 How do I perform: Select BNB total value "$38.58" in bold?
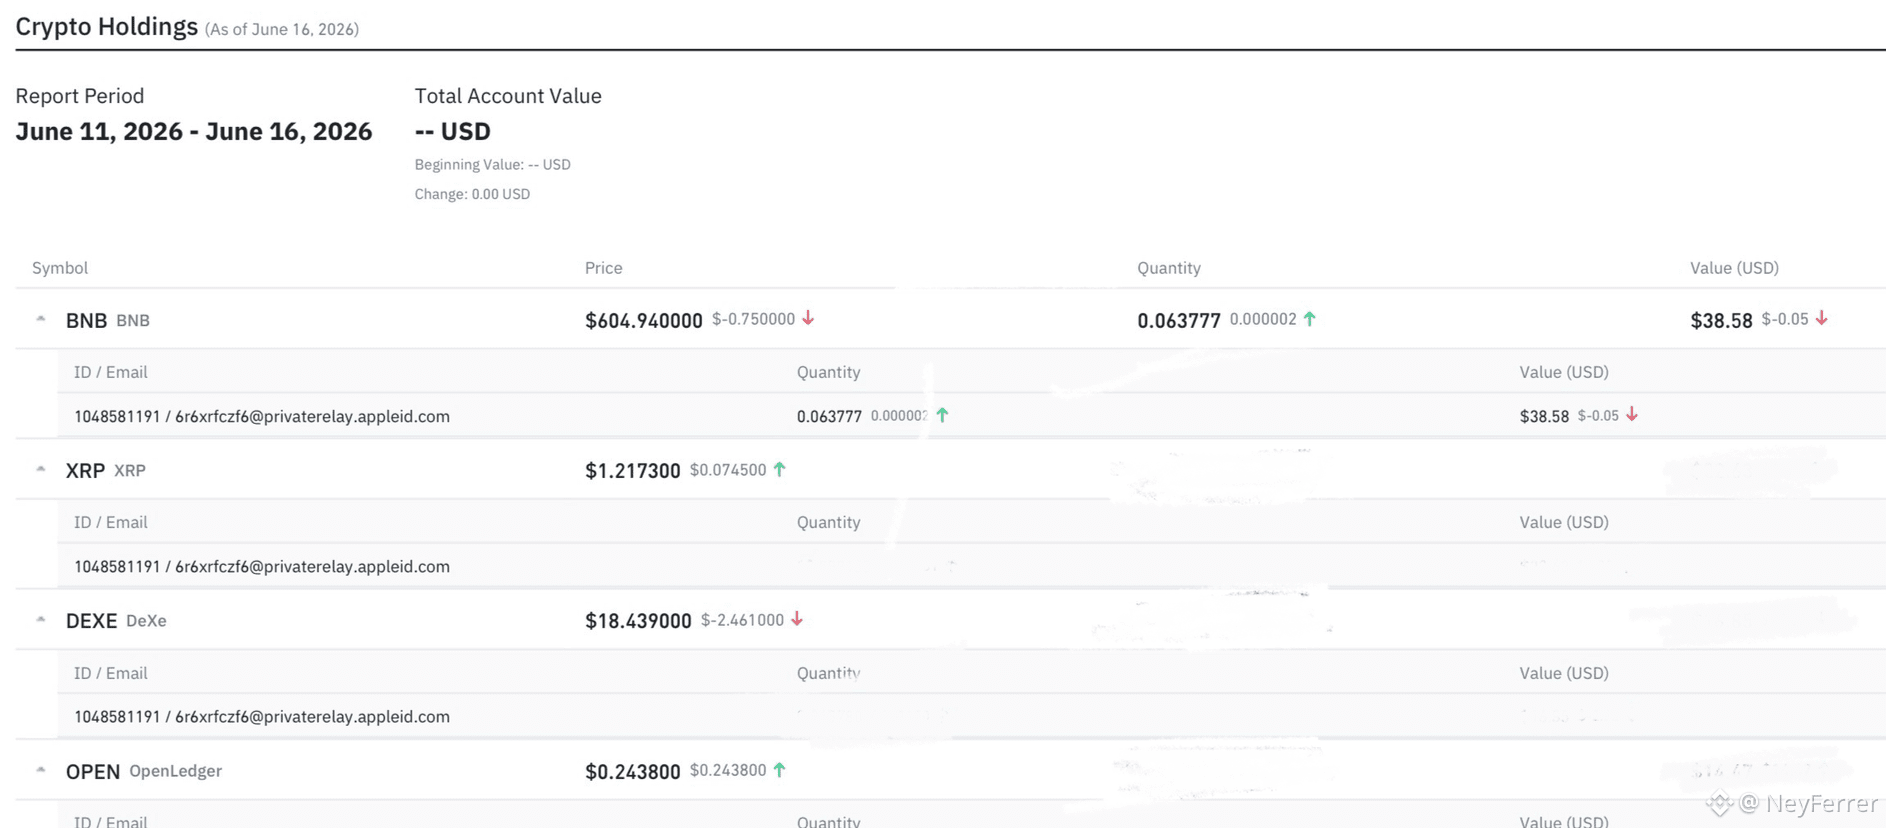pos(1721,320)
